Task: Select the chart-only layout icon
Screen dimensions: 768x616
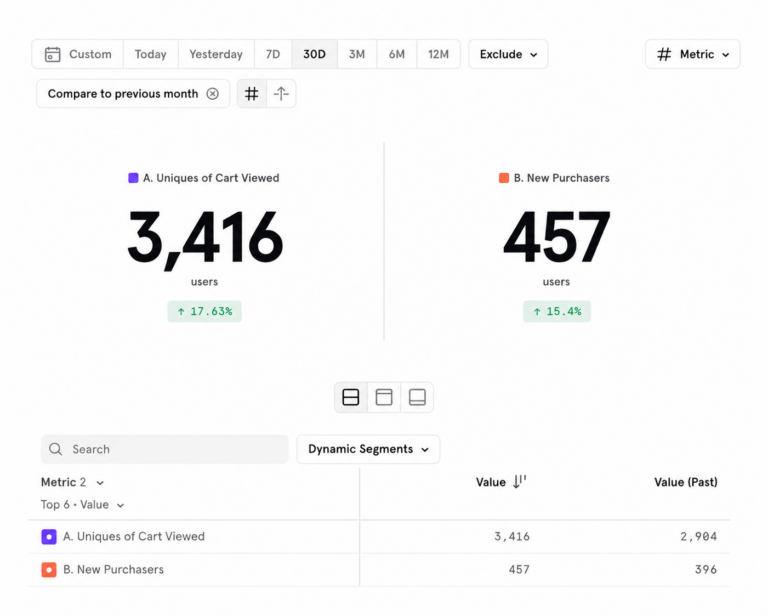Action: click(x=384, y=397)
